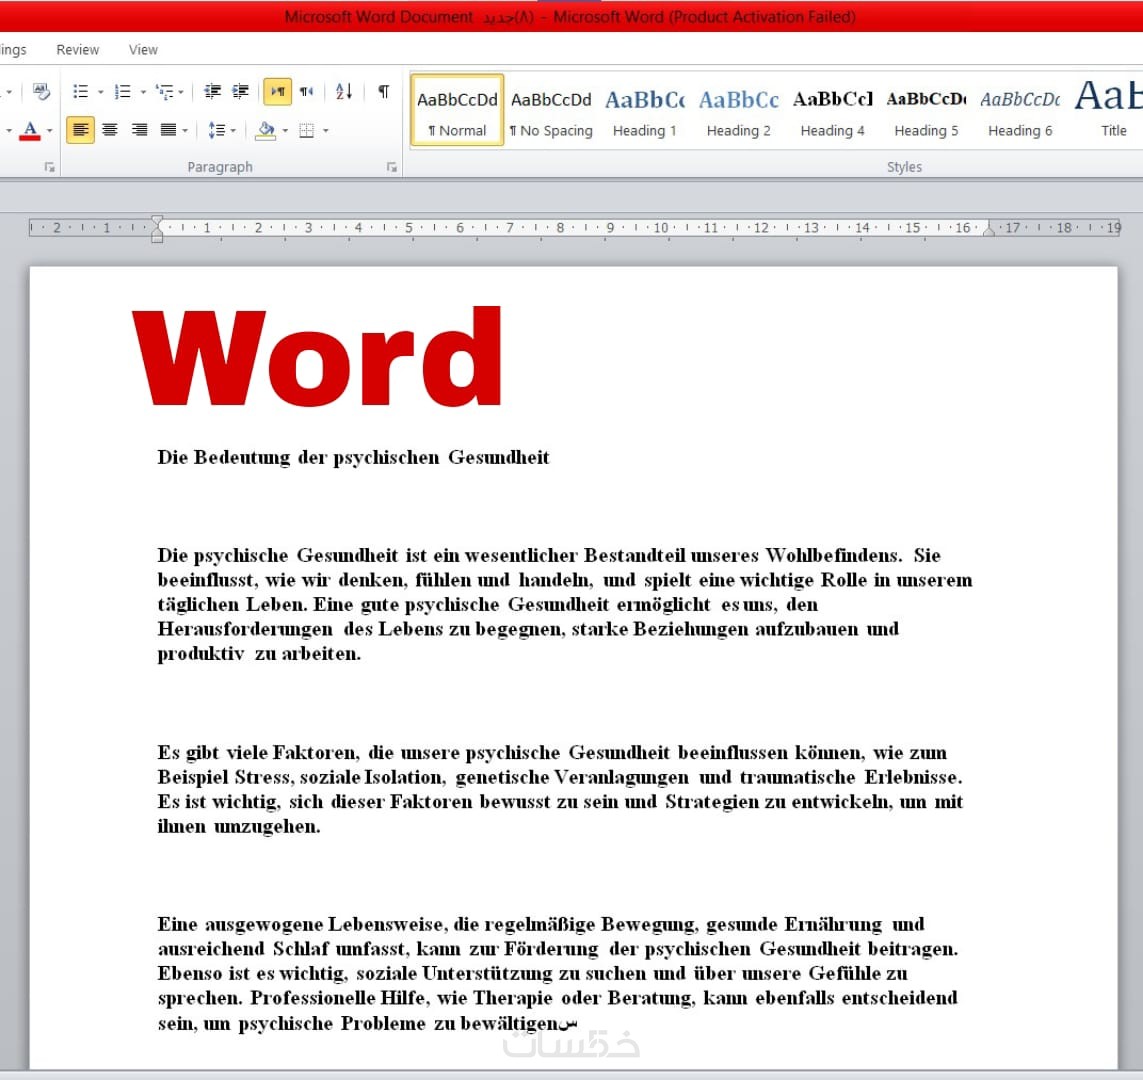Toggle left-to-right text direction

(277, 92)
